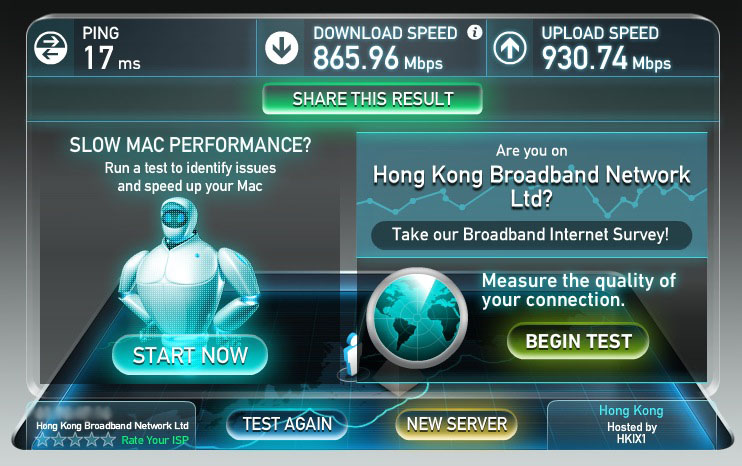The image size is (742, 466).
Task: Choose a New Server button
Action: pyautogui.click(x=457, y=424)
